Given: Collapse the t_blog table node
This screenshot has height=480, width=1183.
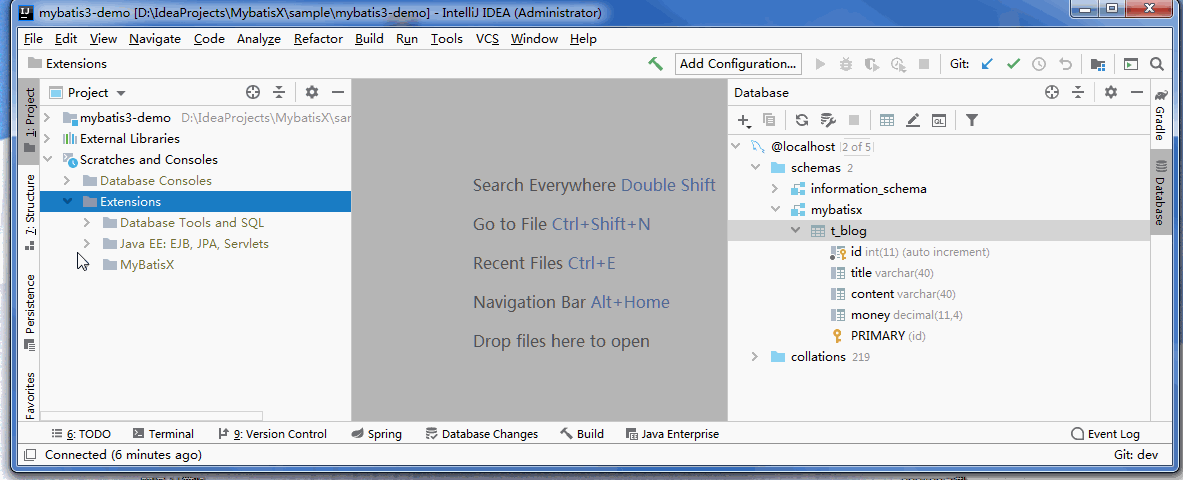Looking at the screenshot, I should pyautogui.click(x=795, y=230).
